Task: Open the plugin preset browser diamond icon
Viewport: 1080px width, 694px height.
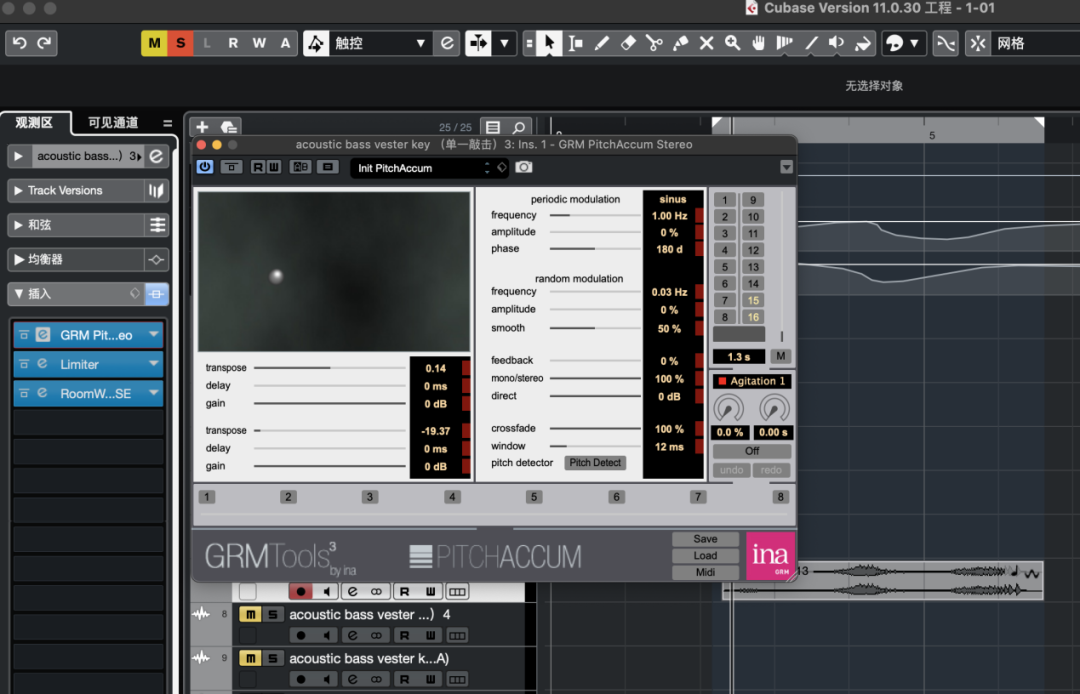Action: (502, 167)
